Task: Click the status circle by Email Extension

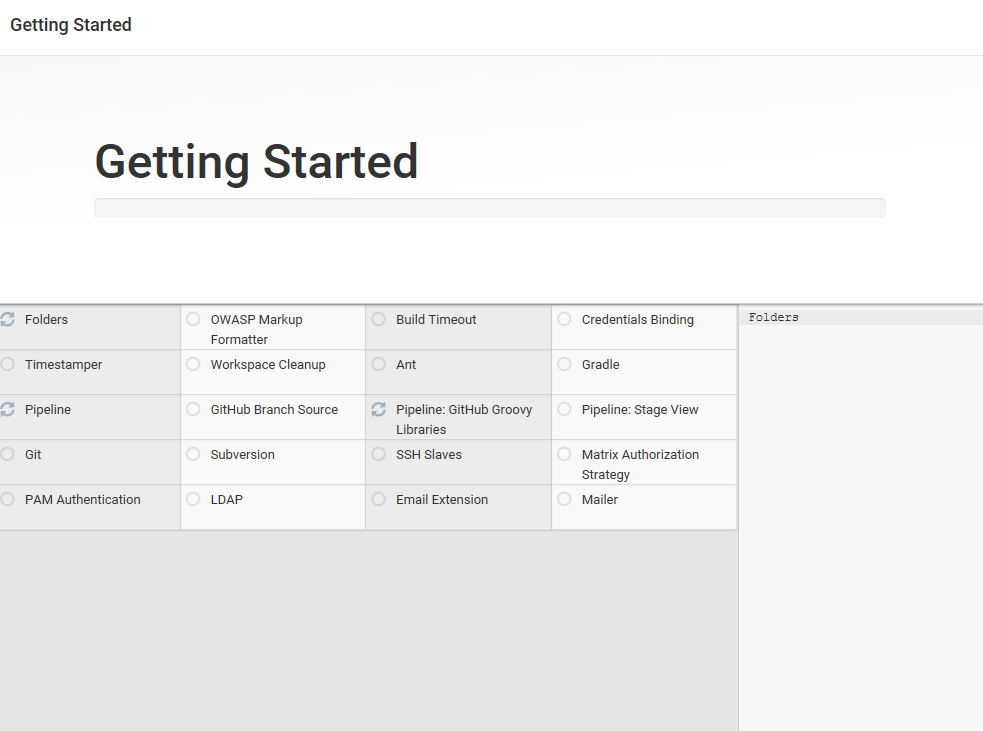Action: [379, 500]
